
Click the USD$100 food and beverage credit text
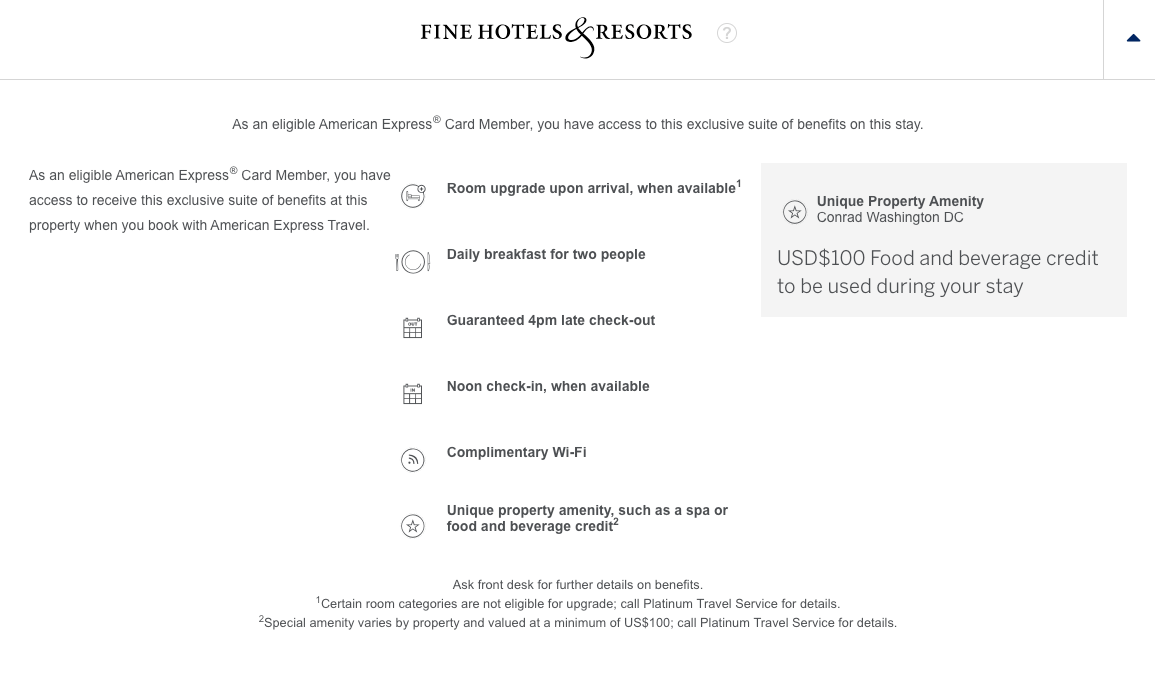938,272
